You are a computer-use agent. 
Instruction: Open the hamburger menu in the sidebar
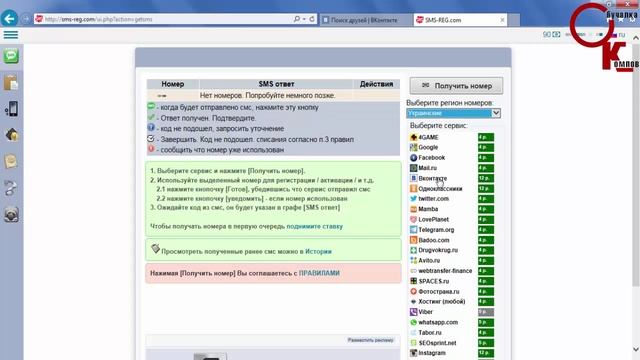point(11,35)
